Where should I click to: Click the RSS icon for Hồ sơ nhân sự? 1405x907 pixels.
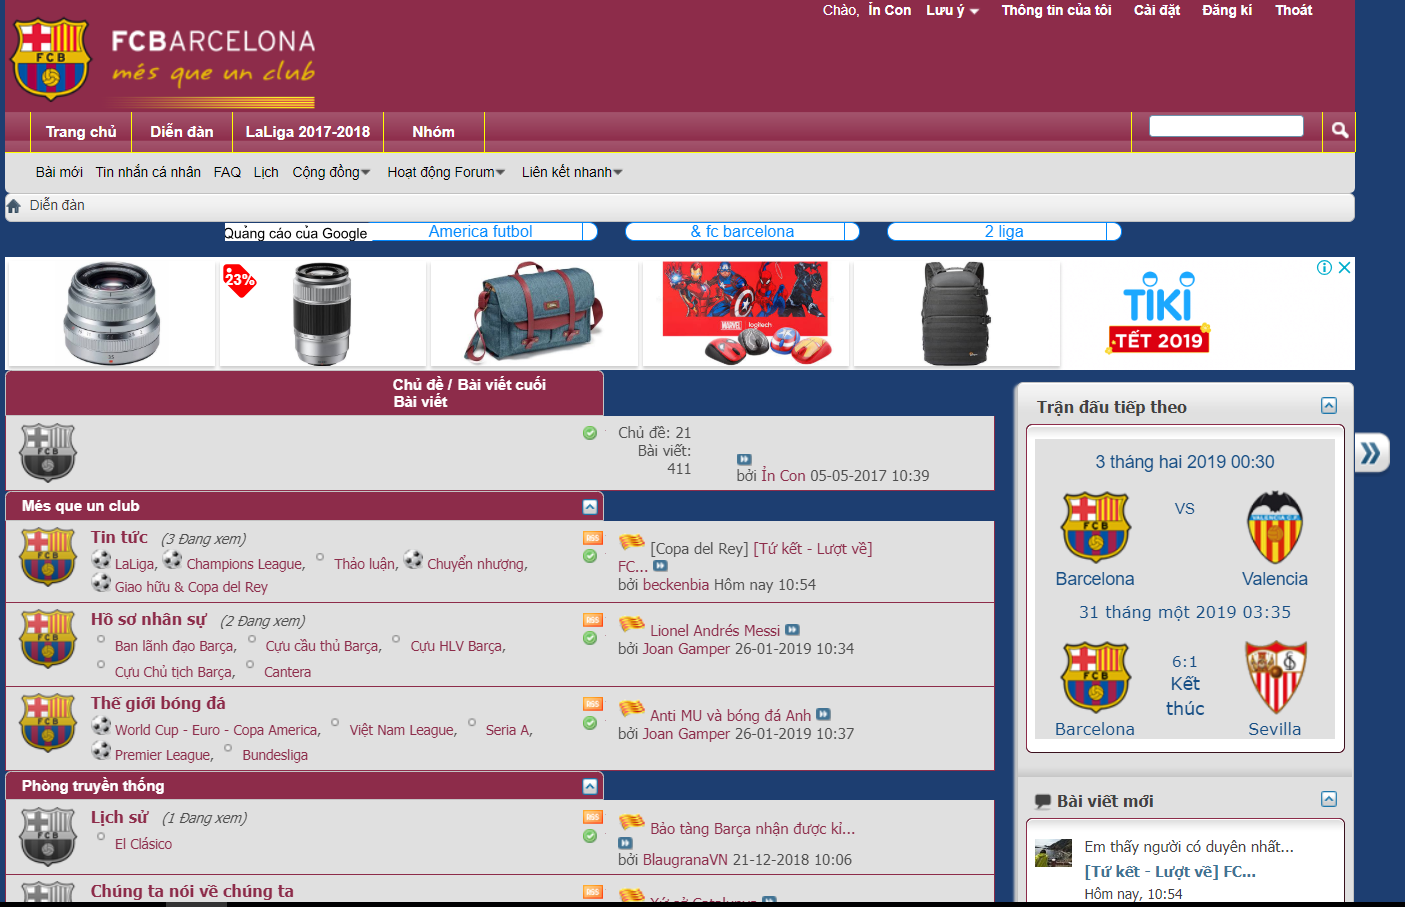point(593,620)
